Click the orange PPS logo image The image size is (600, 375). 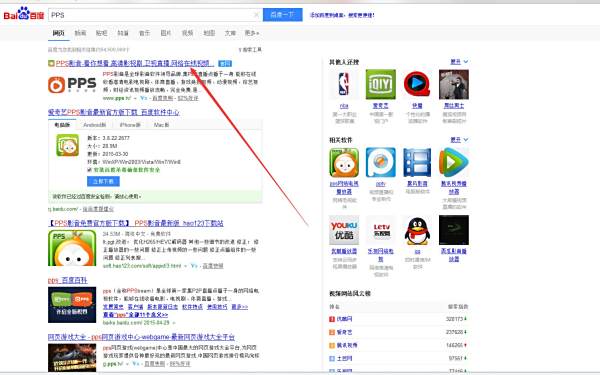(72, 84)
